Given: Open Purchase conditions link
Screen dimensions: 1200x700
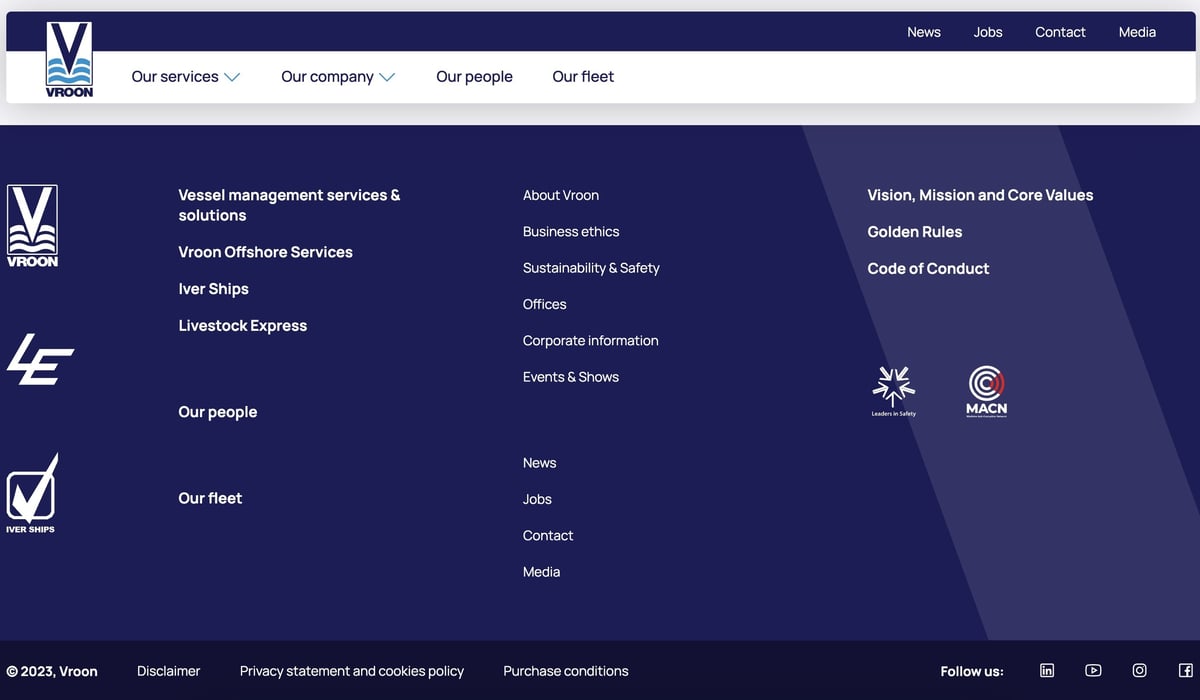Looking at the screenshot, I should click(566, 671).
